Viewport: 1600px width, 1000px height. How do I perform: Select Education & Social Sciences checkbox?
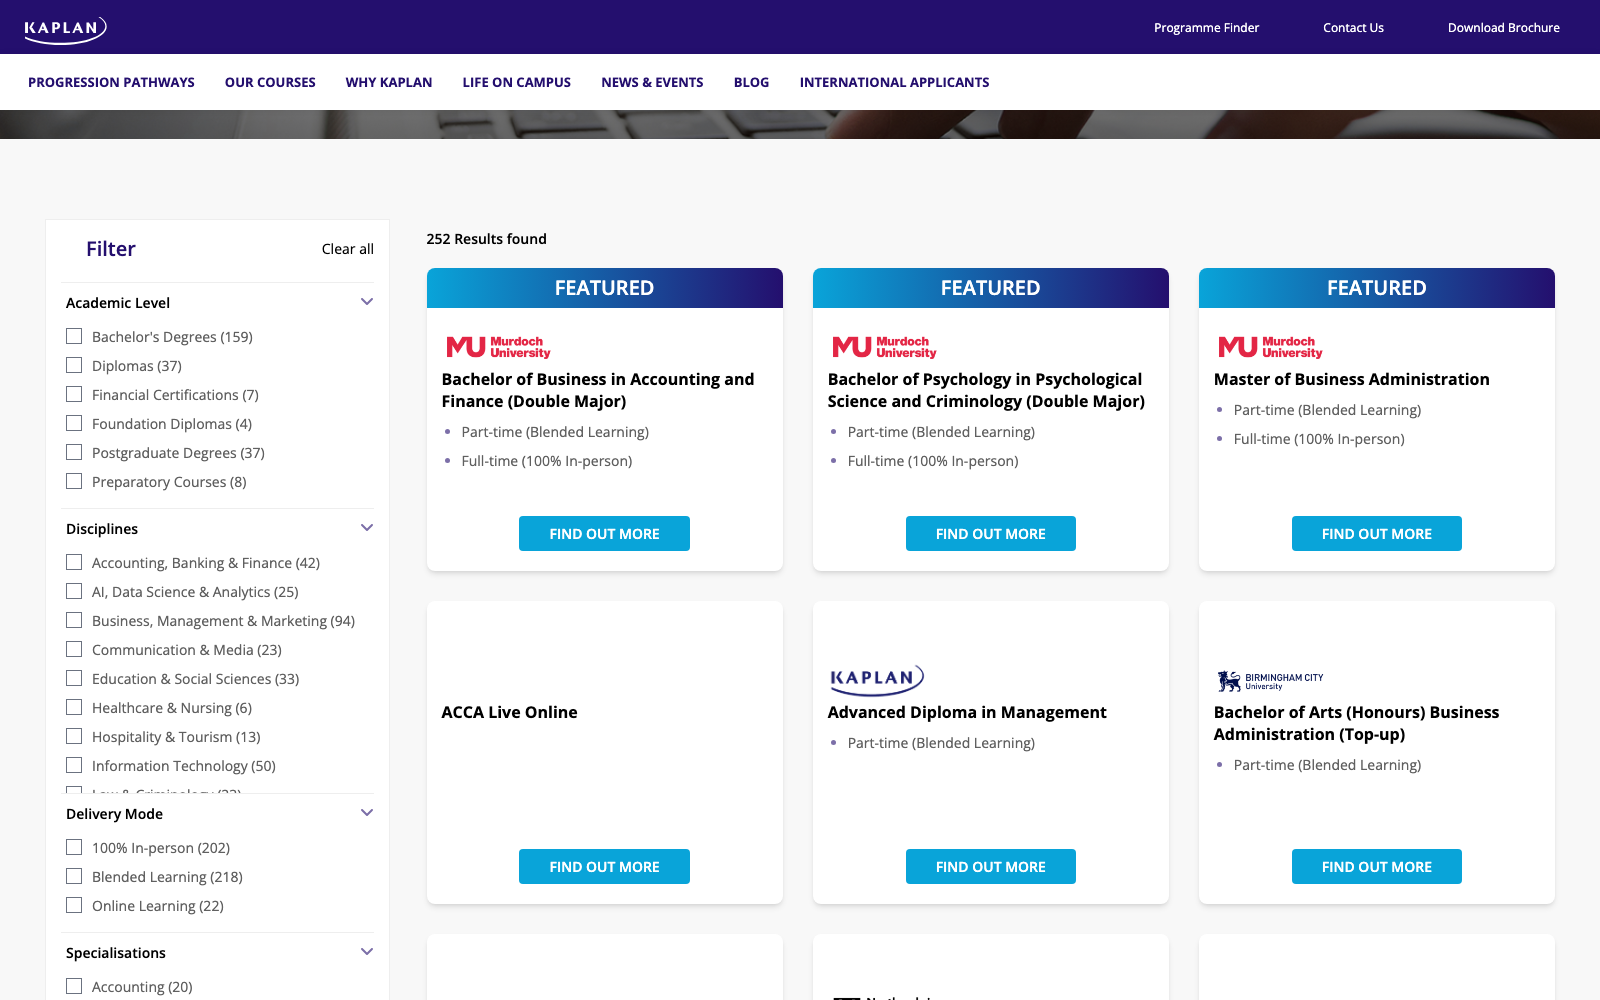click(x=74, y=678)
